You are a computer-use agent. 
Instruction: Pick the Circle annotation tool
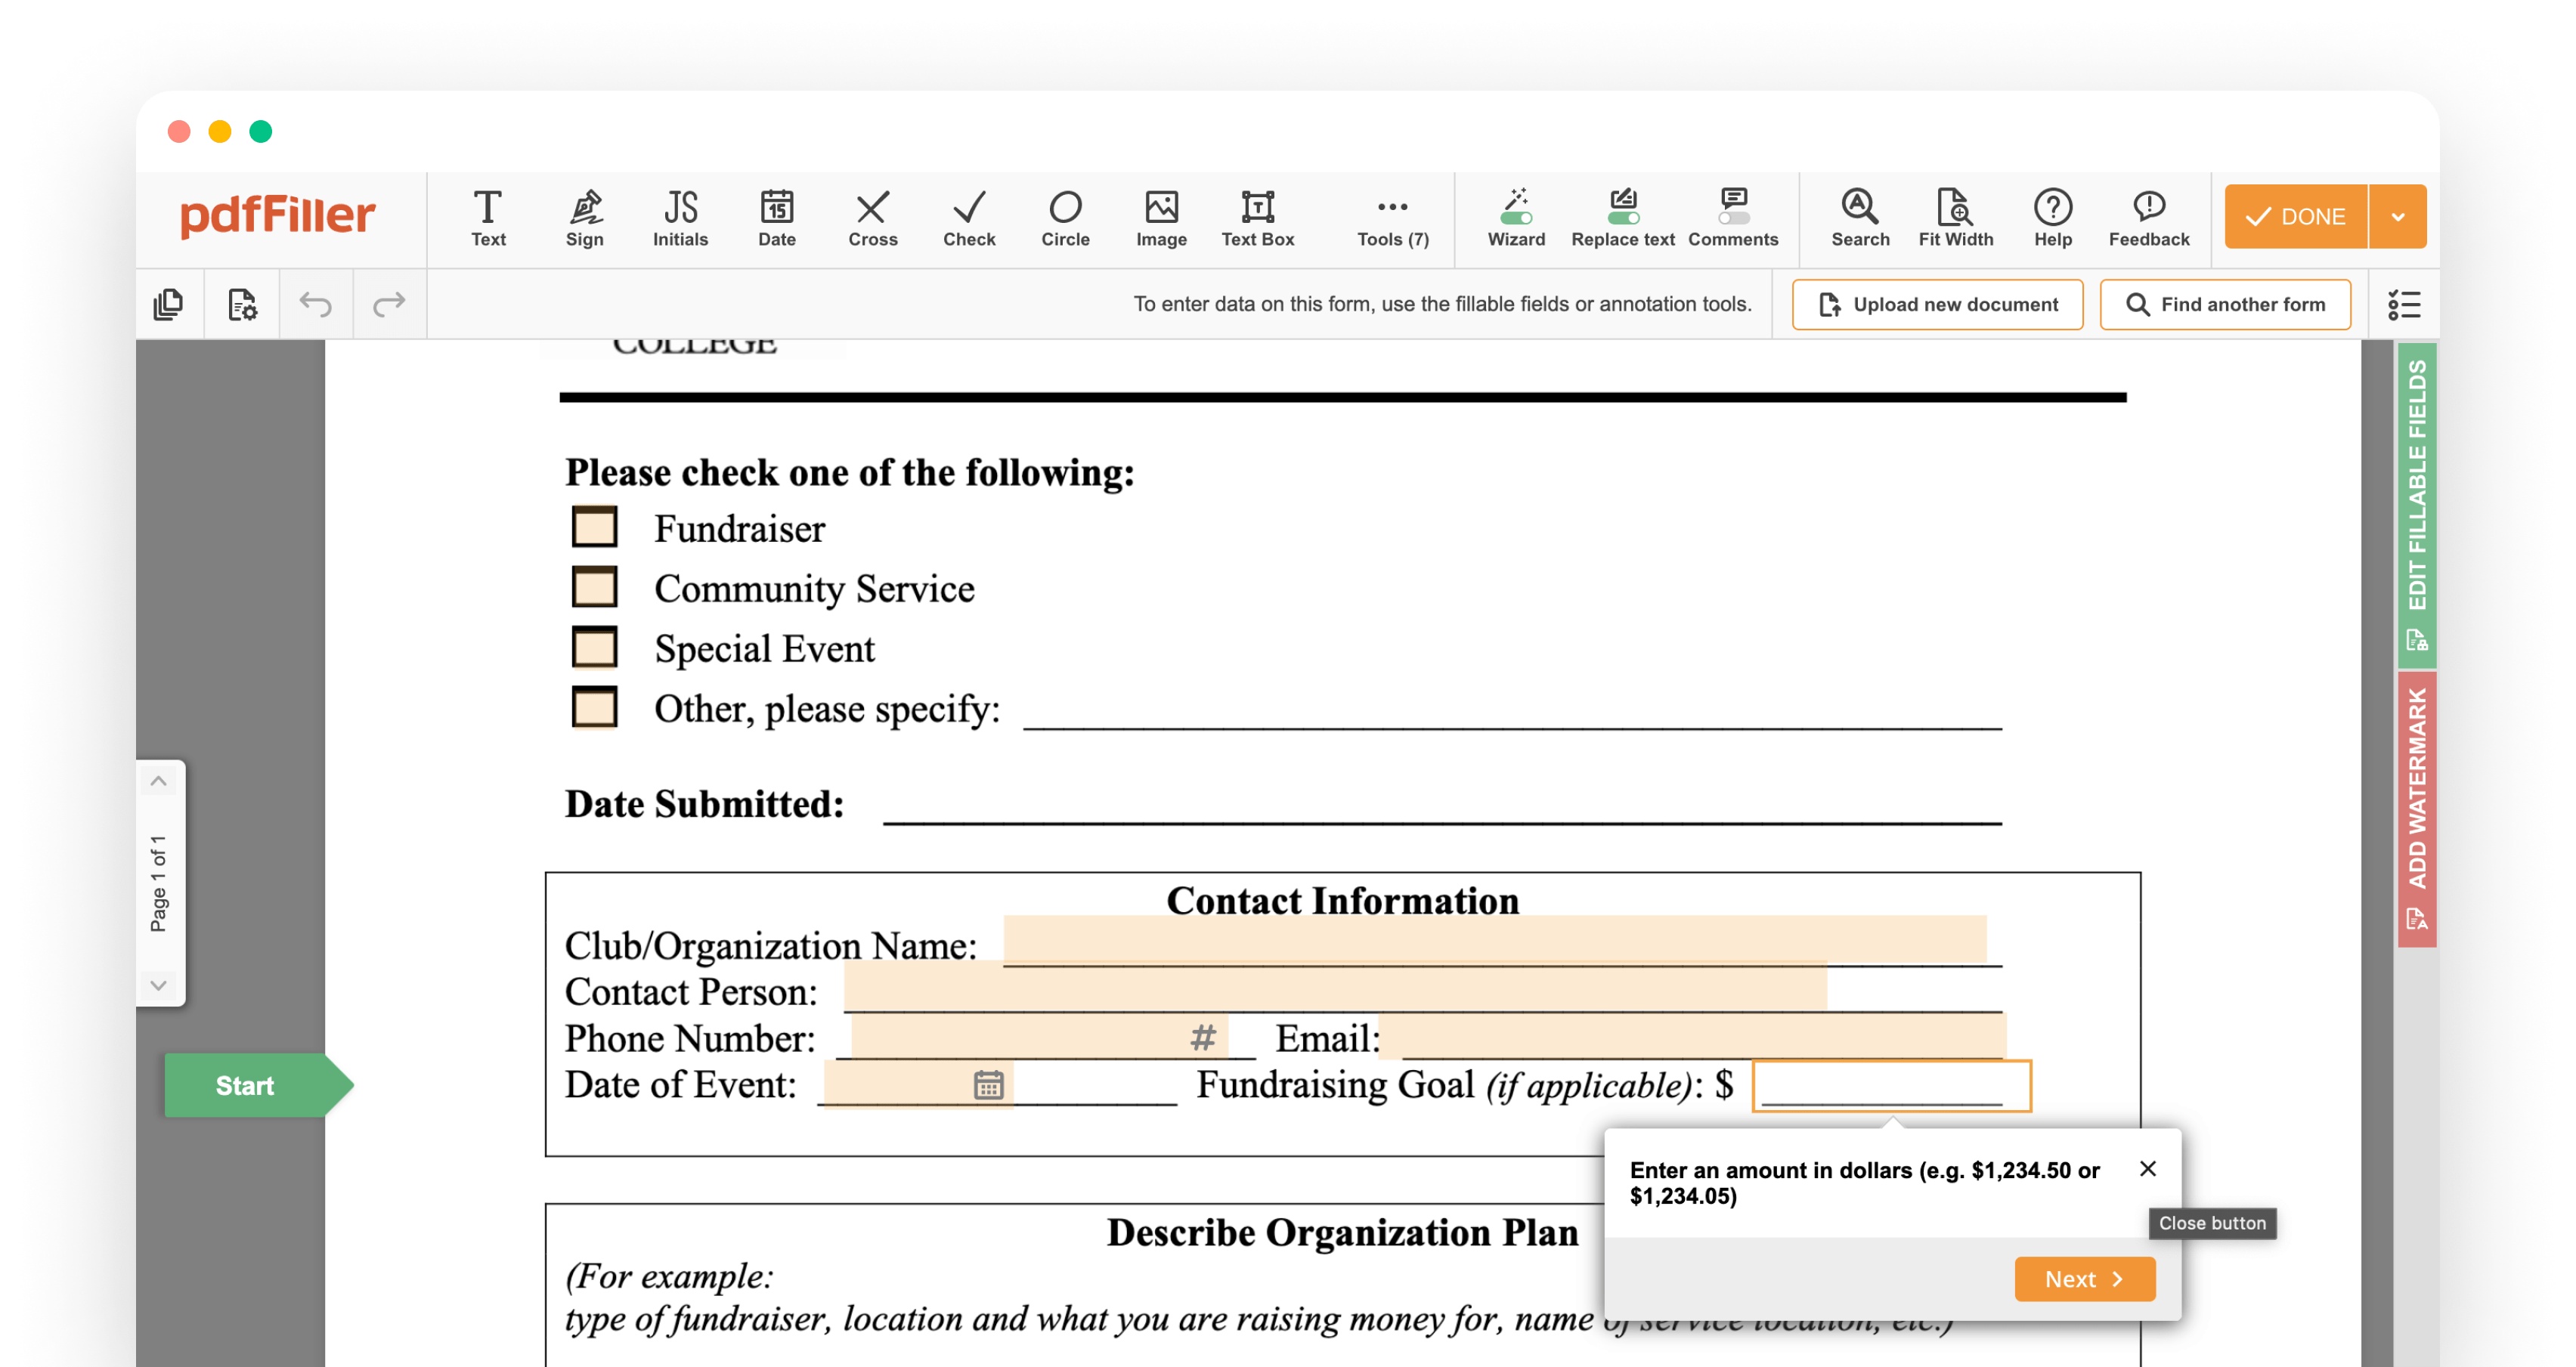point(1065,217)
